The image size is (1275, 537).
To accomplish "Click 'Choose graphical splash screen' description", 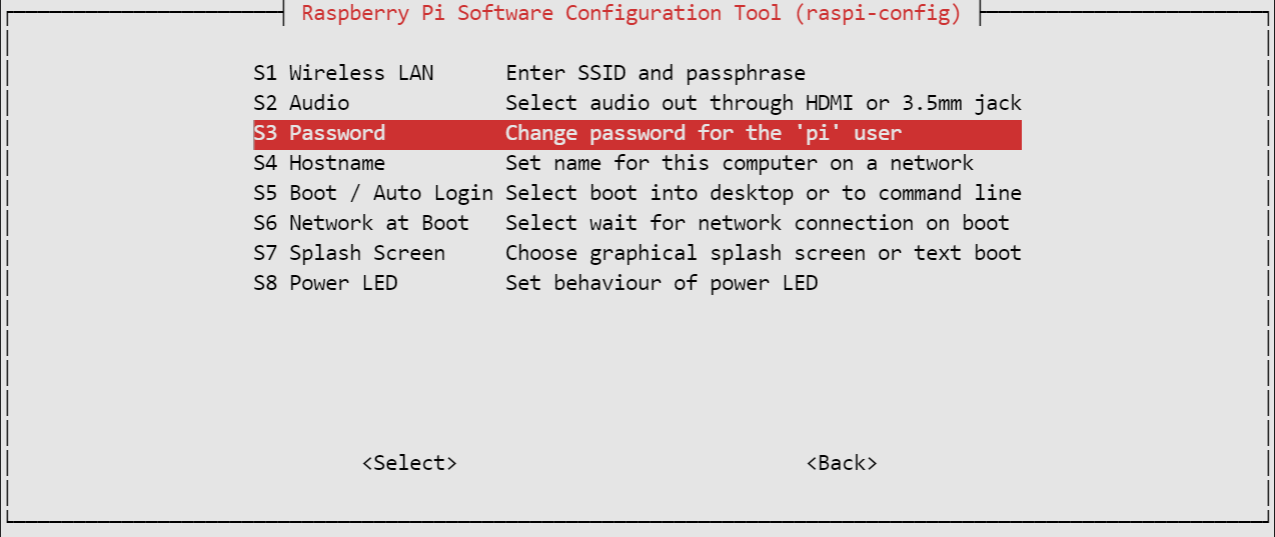I will (x=685, y=253).
